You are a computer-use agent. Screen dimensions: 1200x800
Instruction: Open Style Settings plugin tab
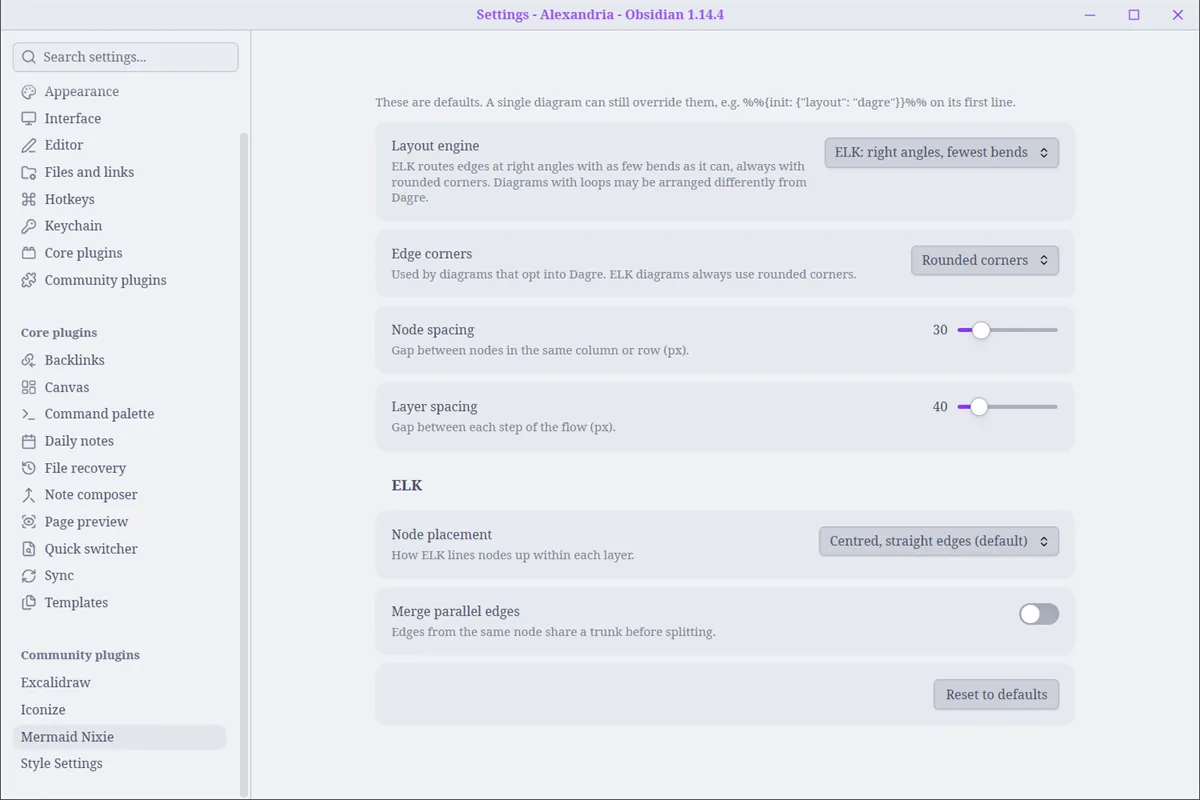coord(119,764)
